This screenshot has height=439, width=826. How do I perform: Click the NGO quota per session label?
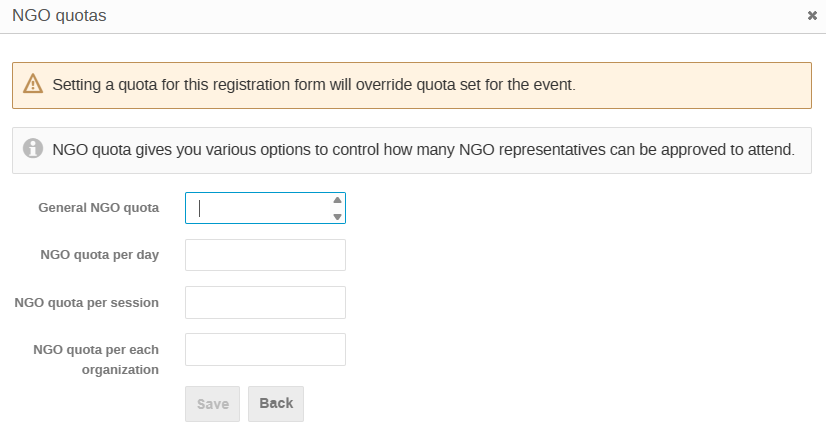[x=86, y=303]
